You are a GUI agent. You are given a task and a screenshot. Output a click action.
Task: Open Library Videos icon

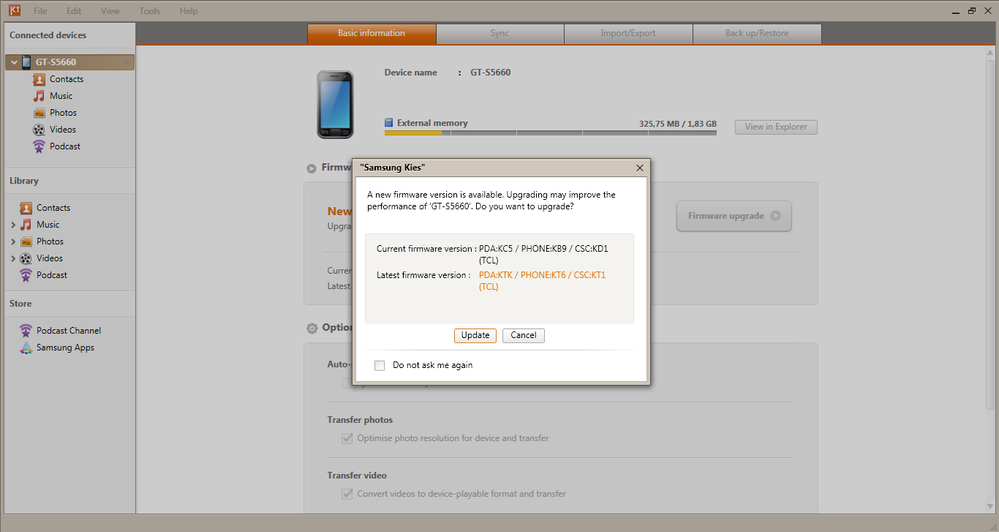[x=25, y=258]
